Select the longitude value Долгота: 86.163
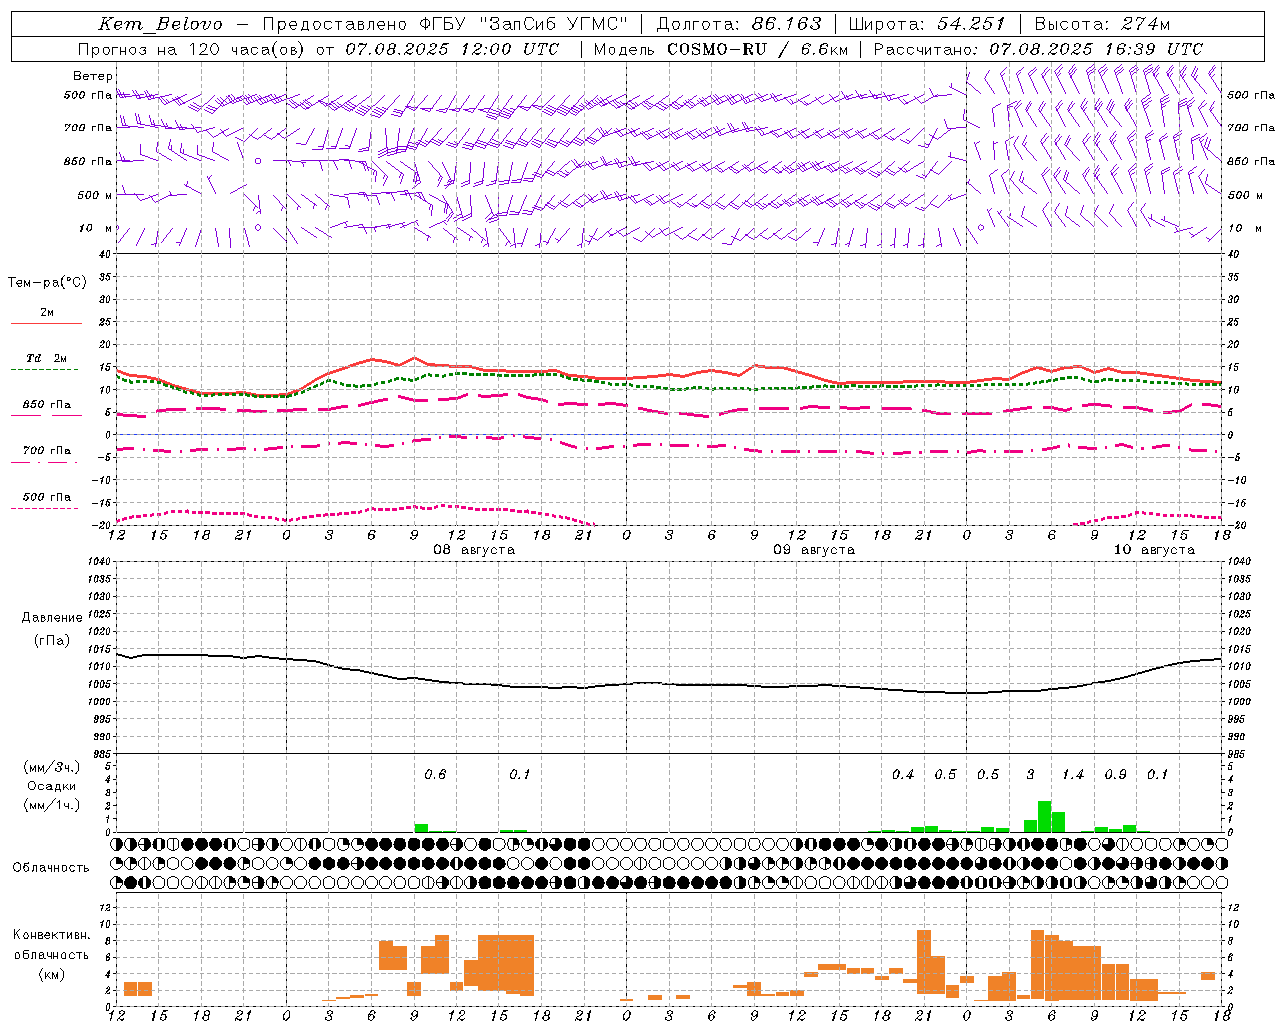 click(739, 24)
